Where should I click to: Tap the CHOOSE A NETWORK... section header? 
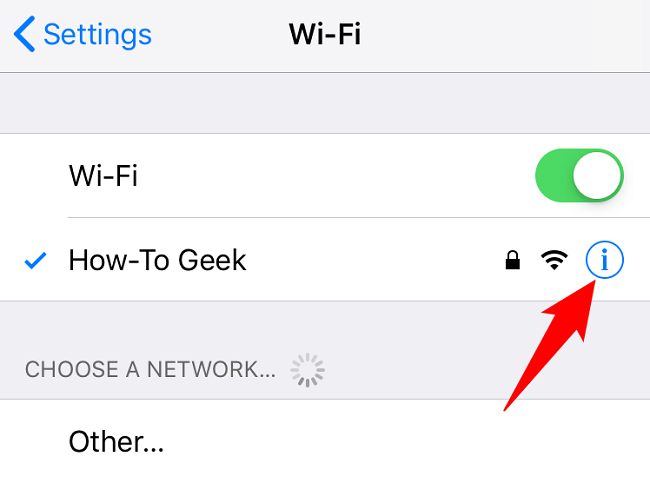pyautogui.click(x=150, y=369)
